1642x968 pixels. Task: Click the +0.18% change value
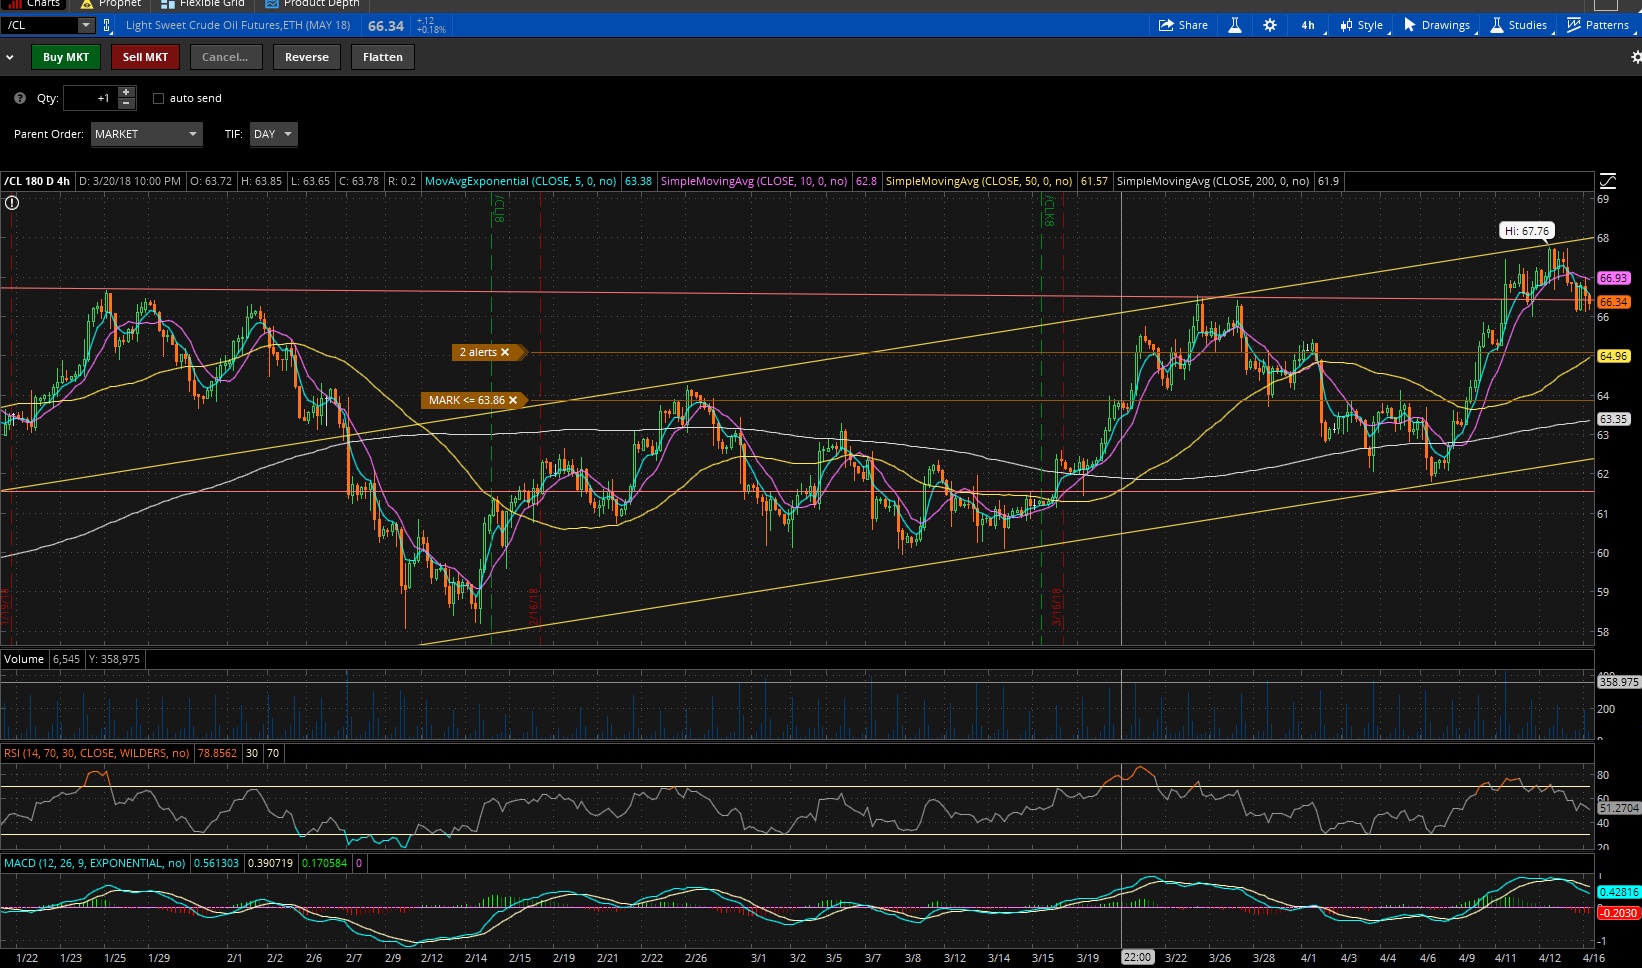coord(432,30)
